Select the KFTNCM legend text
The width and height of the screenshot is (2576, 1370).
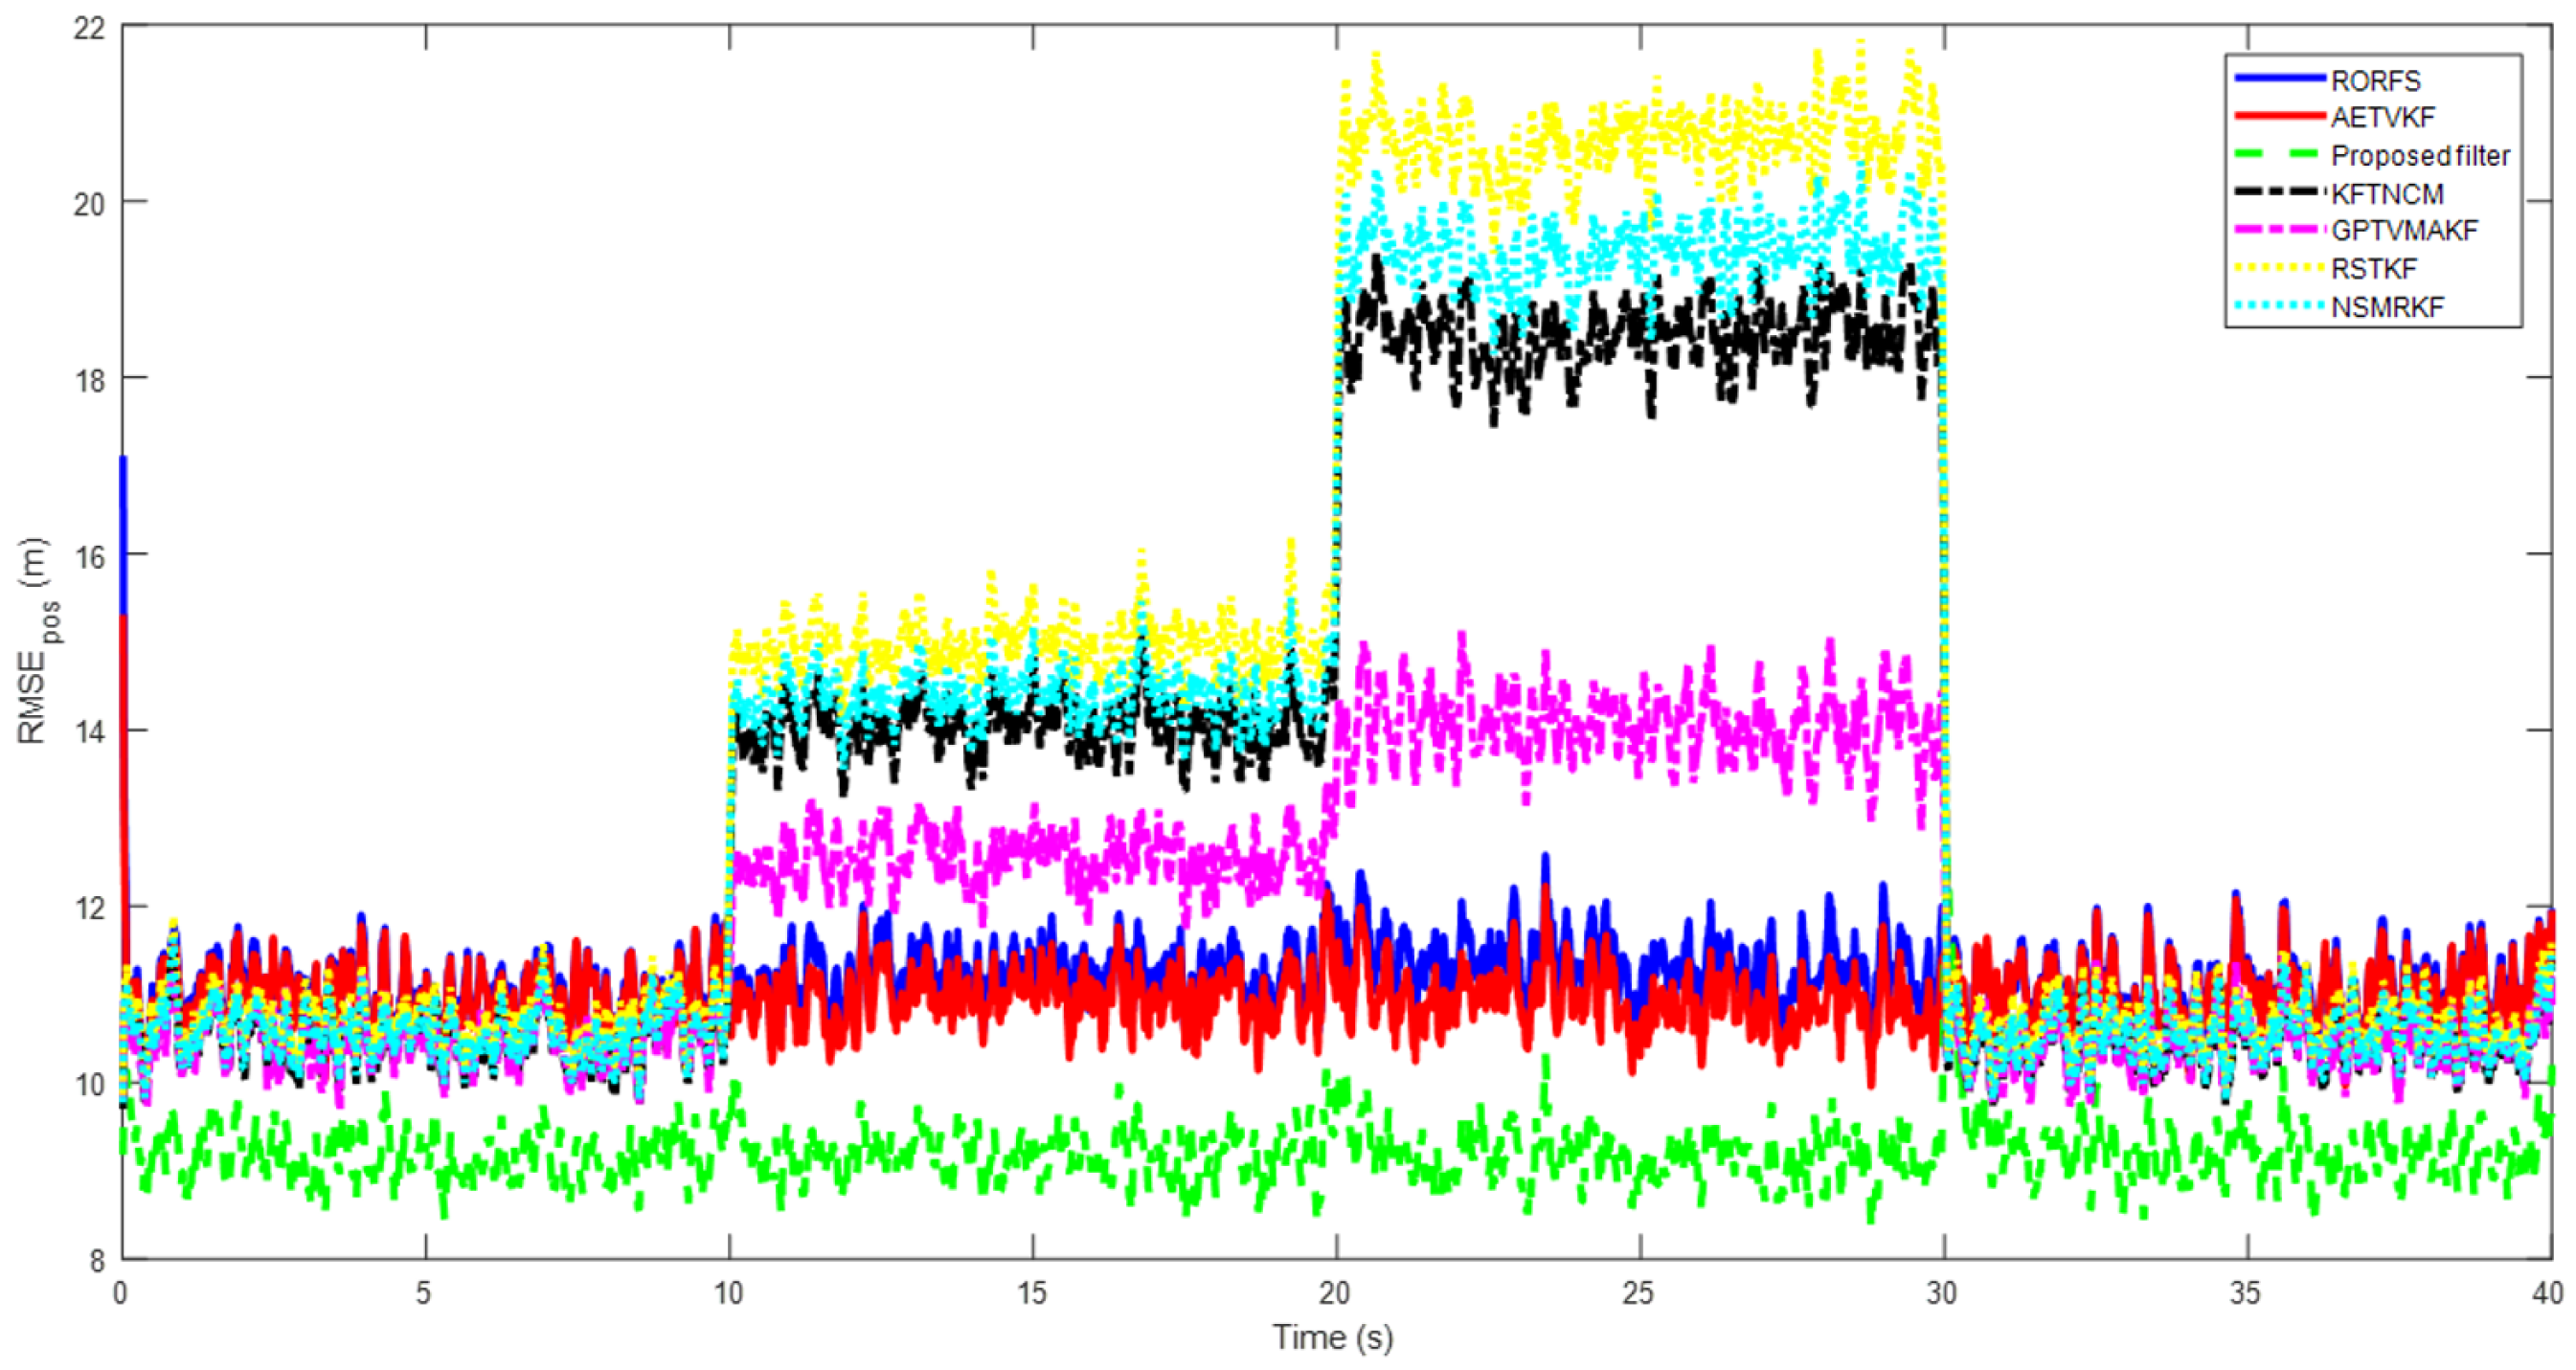(2387, 194)
